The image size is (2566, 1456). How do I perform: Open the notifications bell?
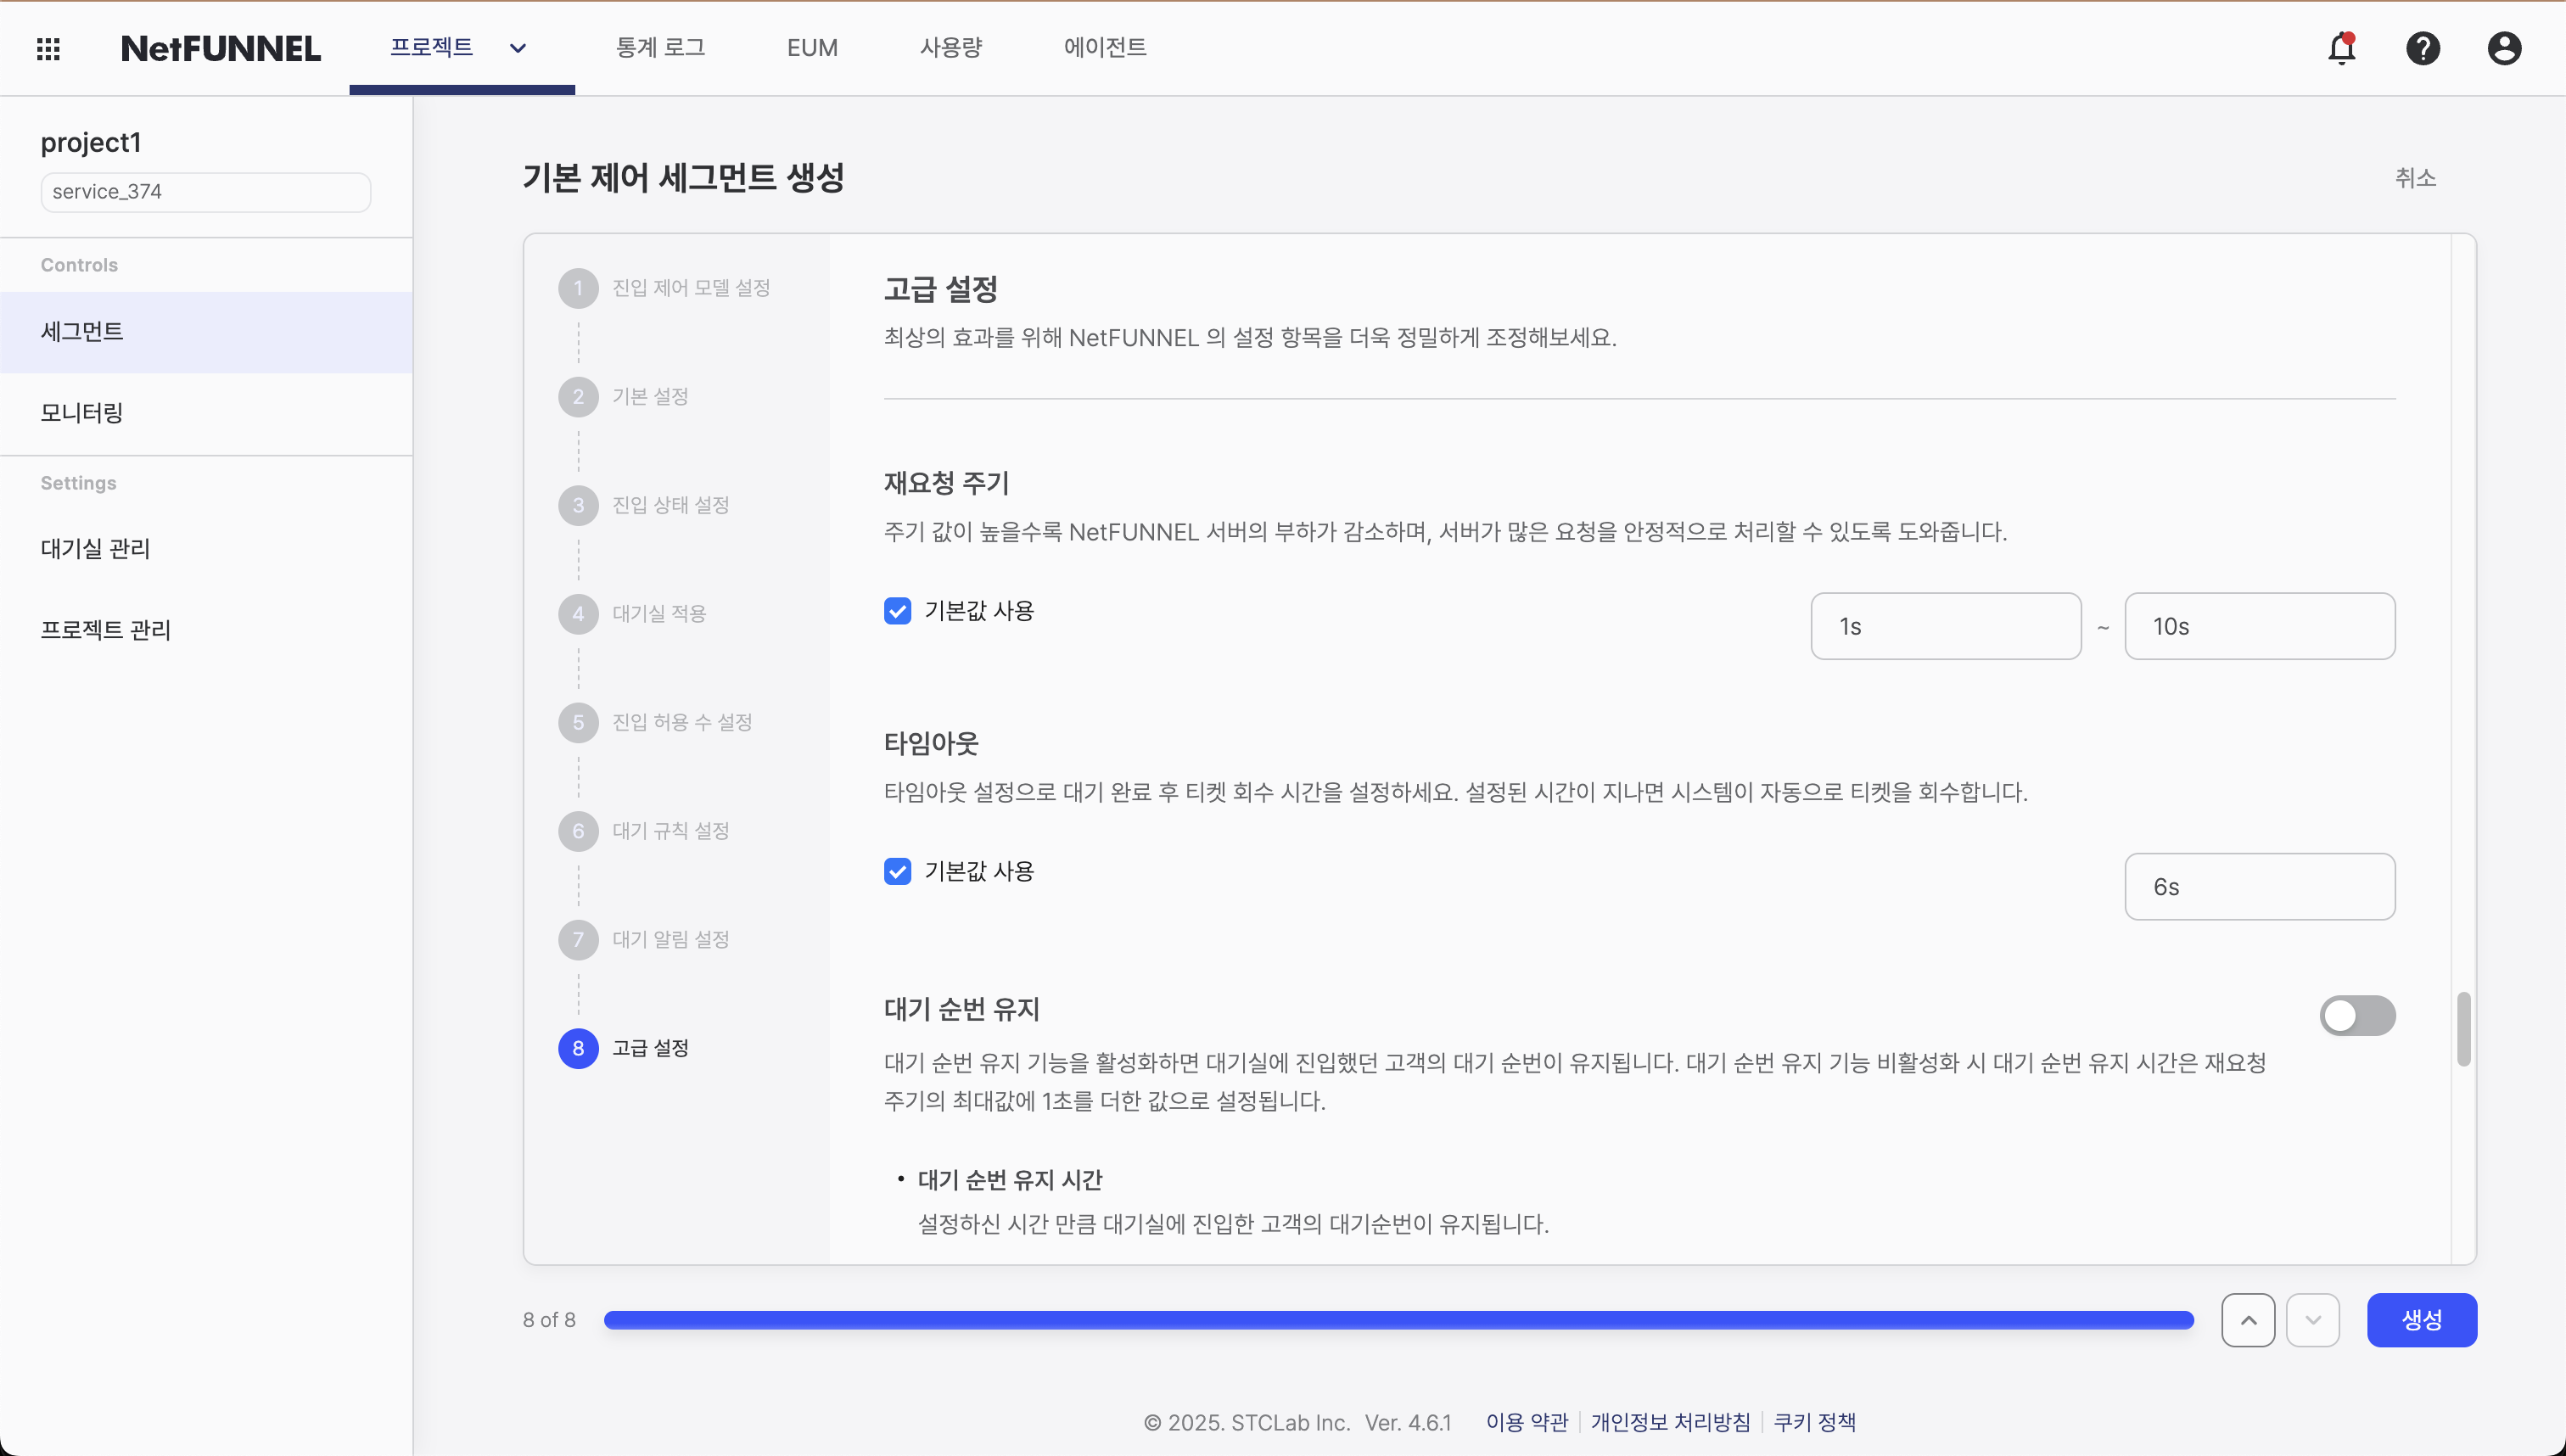[x=2341, y=48]
